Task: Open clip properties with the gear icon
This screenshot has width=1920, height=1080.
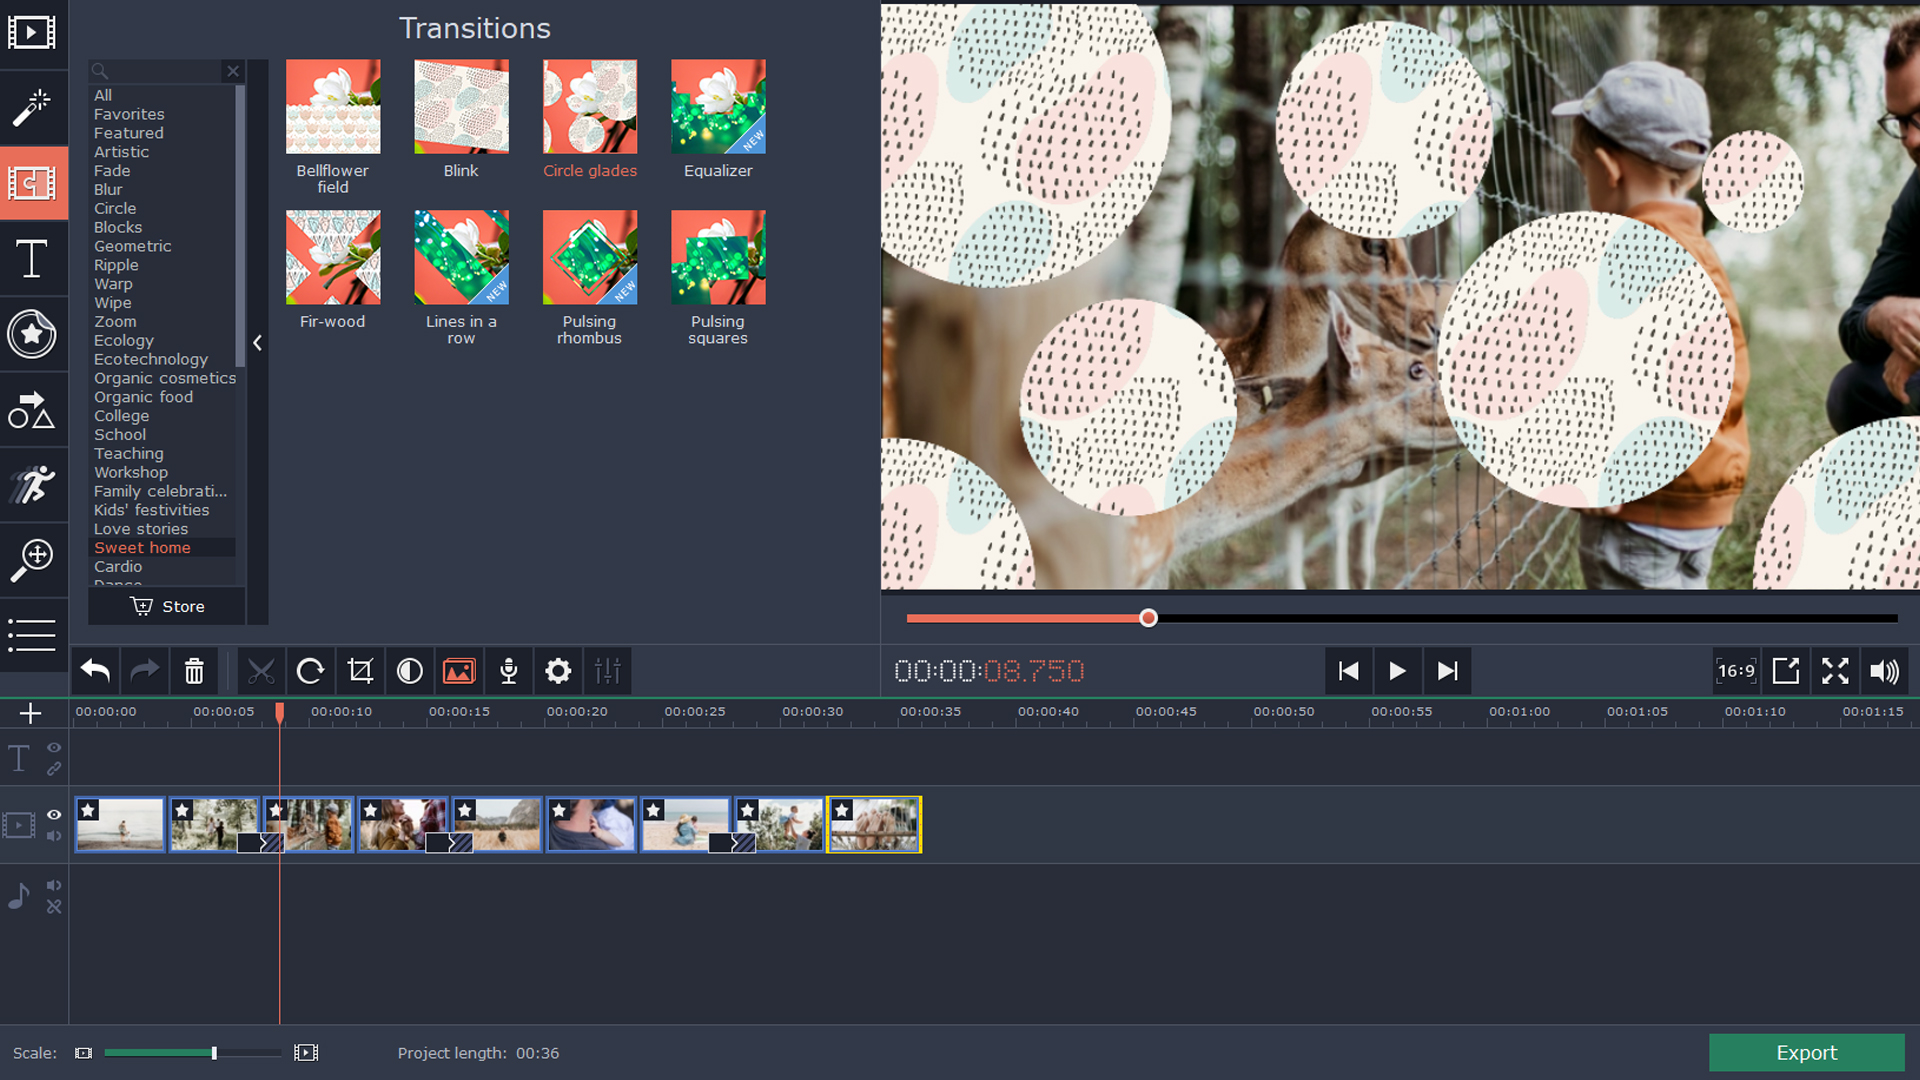Action: (x=557, y=671)
